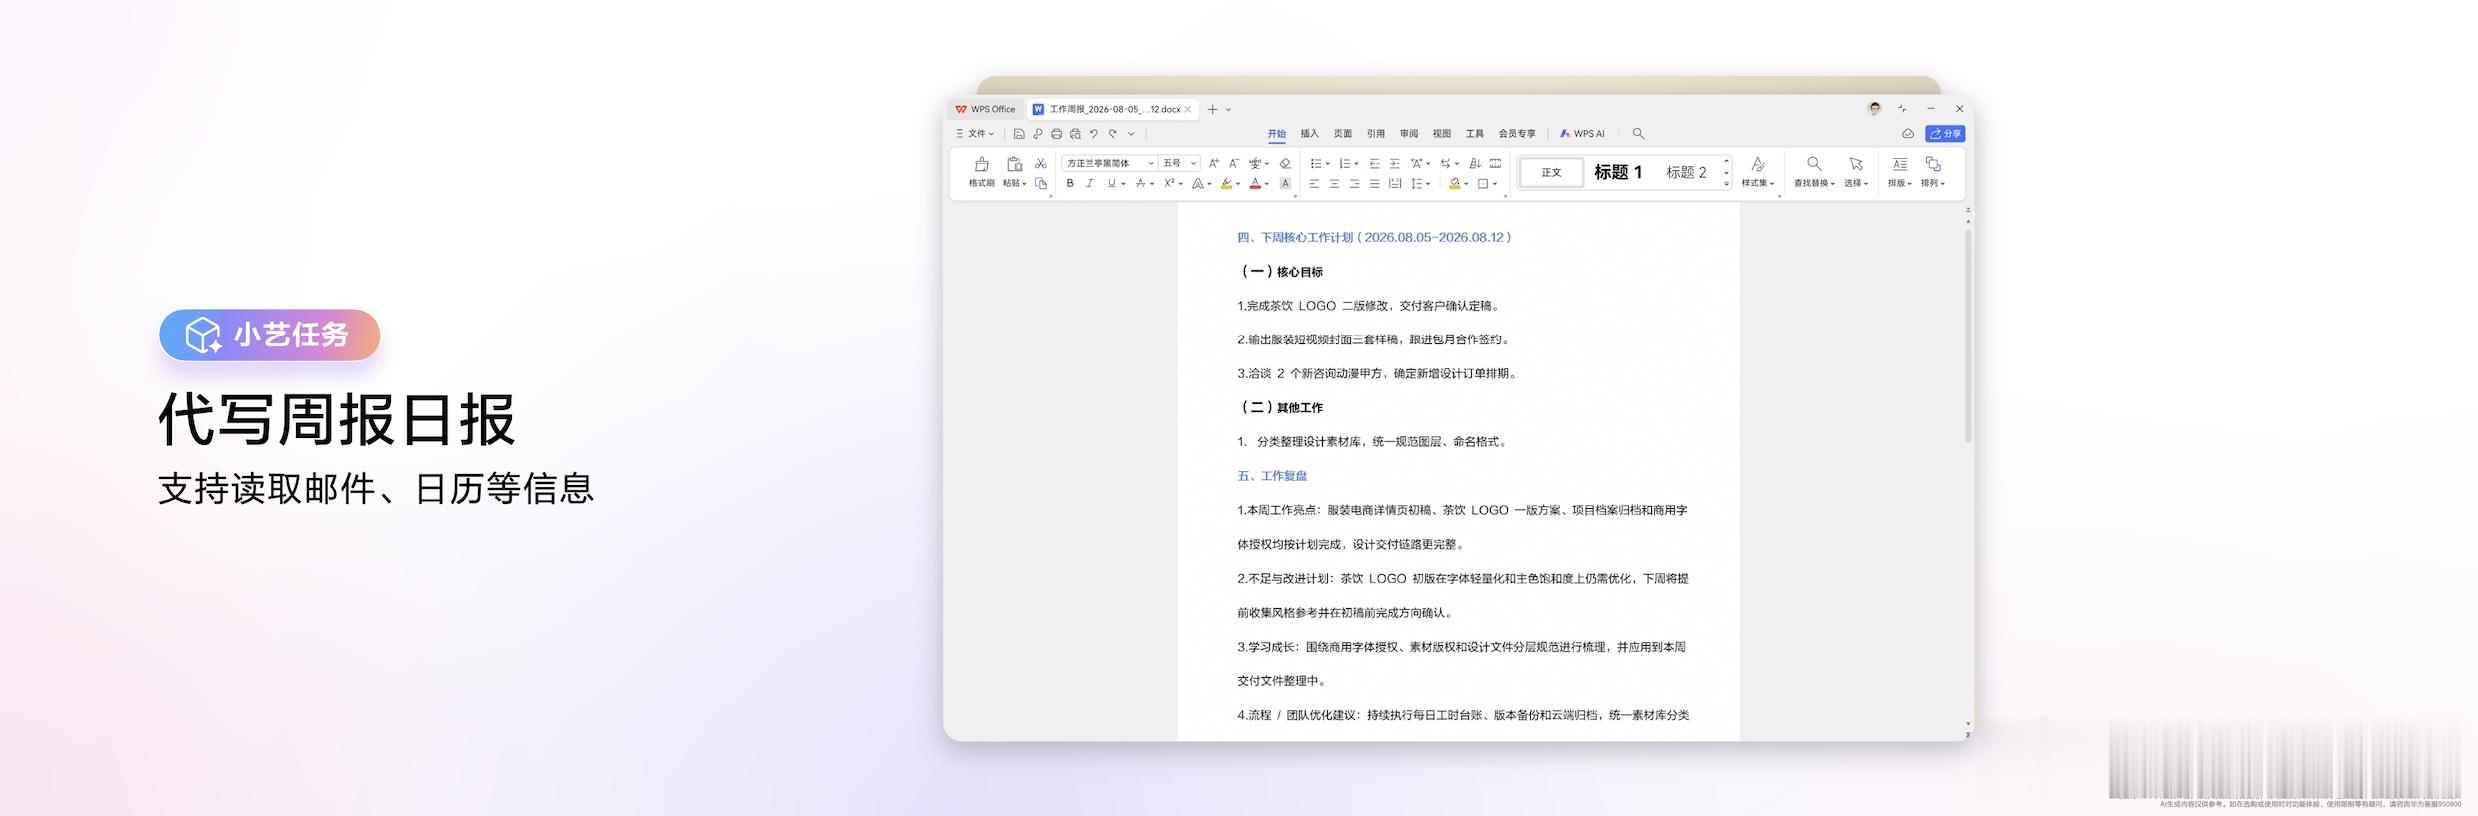
Task: Align text left
Action: point(1314,183)
